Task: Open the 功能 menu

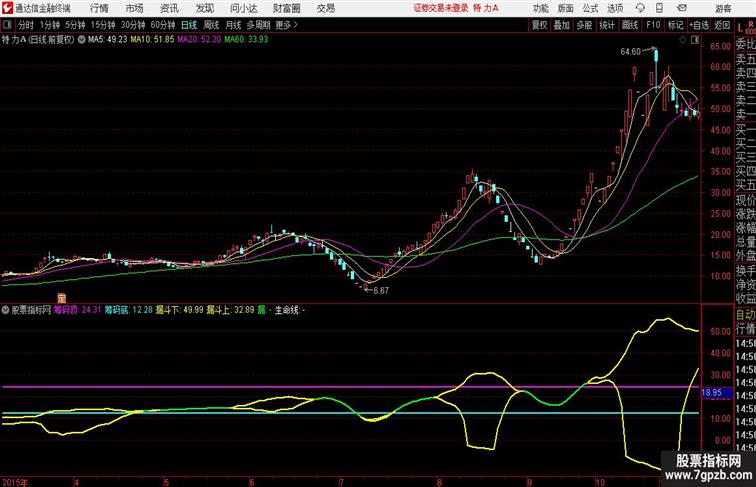Action: click(x=540, y=8)
